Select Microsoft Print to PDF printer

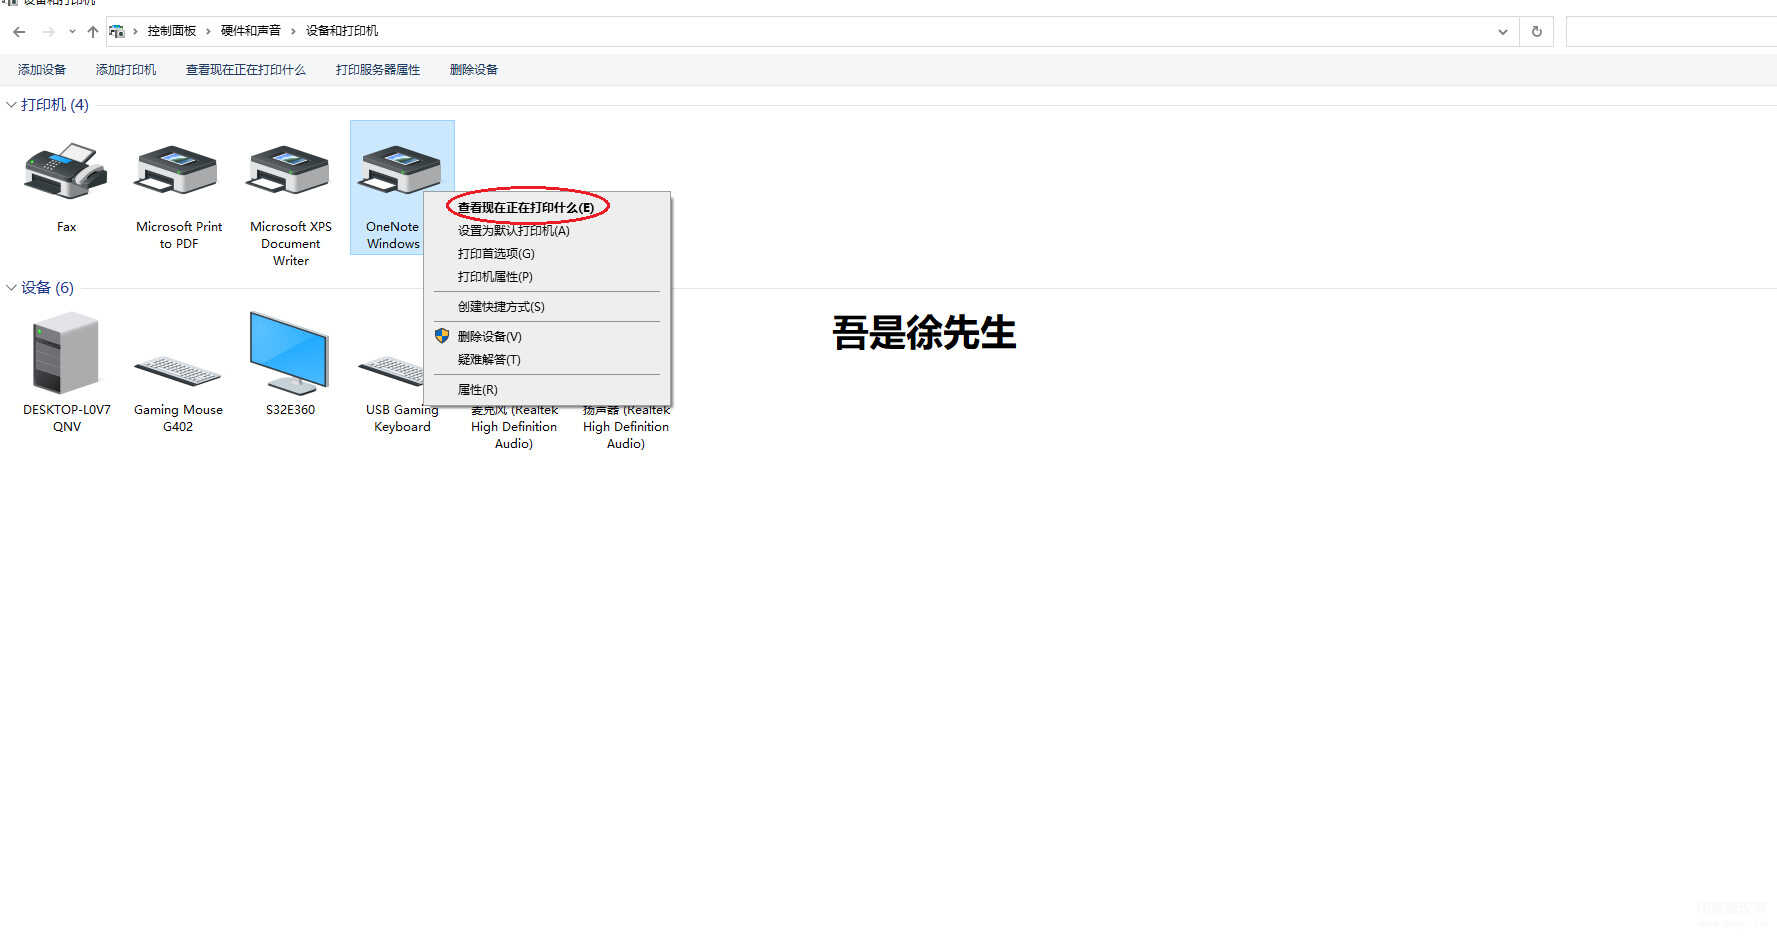point(178,172)
